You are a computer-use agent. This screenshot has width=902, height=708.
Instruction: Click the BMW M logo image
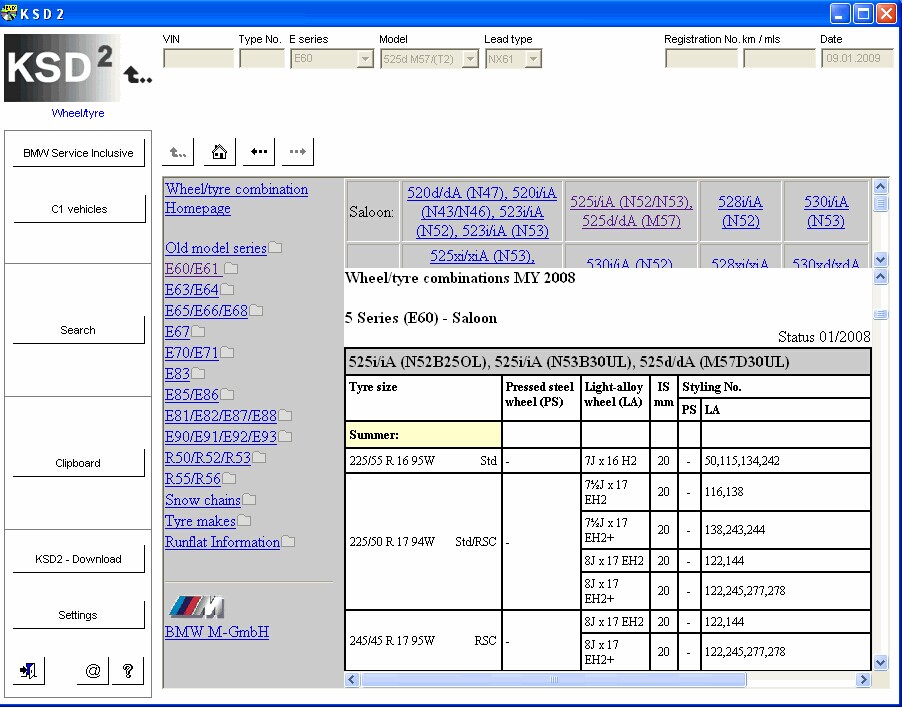point(196,607)
